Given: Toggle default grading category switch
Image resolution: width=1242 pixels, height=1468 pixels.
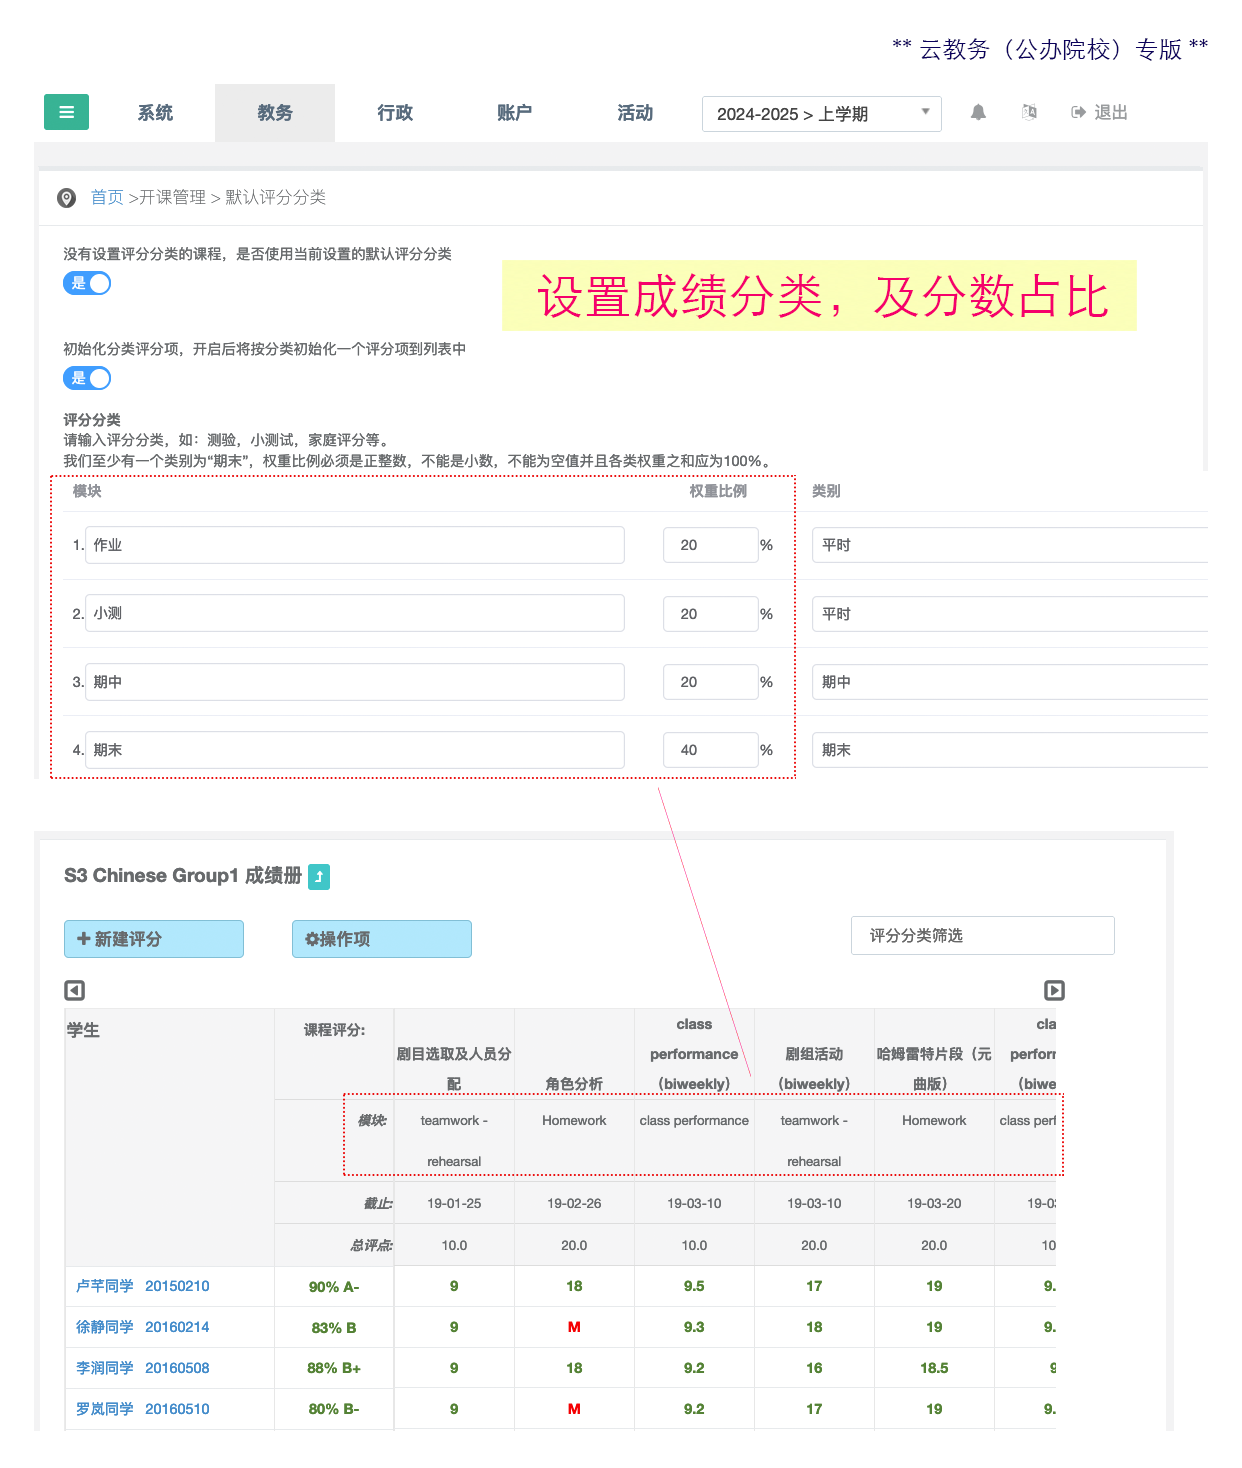Looking at the screenshot, I should tap(87, 283).
